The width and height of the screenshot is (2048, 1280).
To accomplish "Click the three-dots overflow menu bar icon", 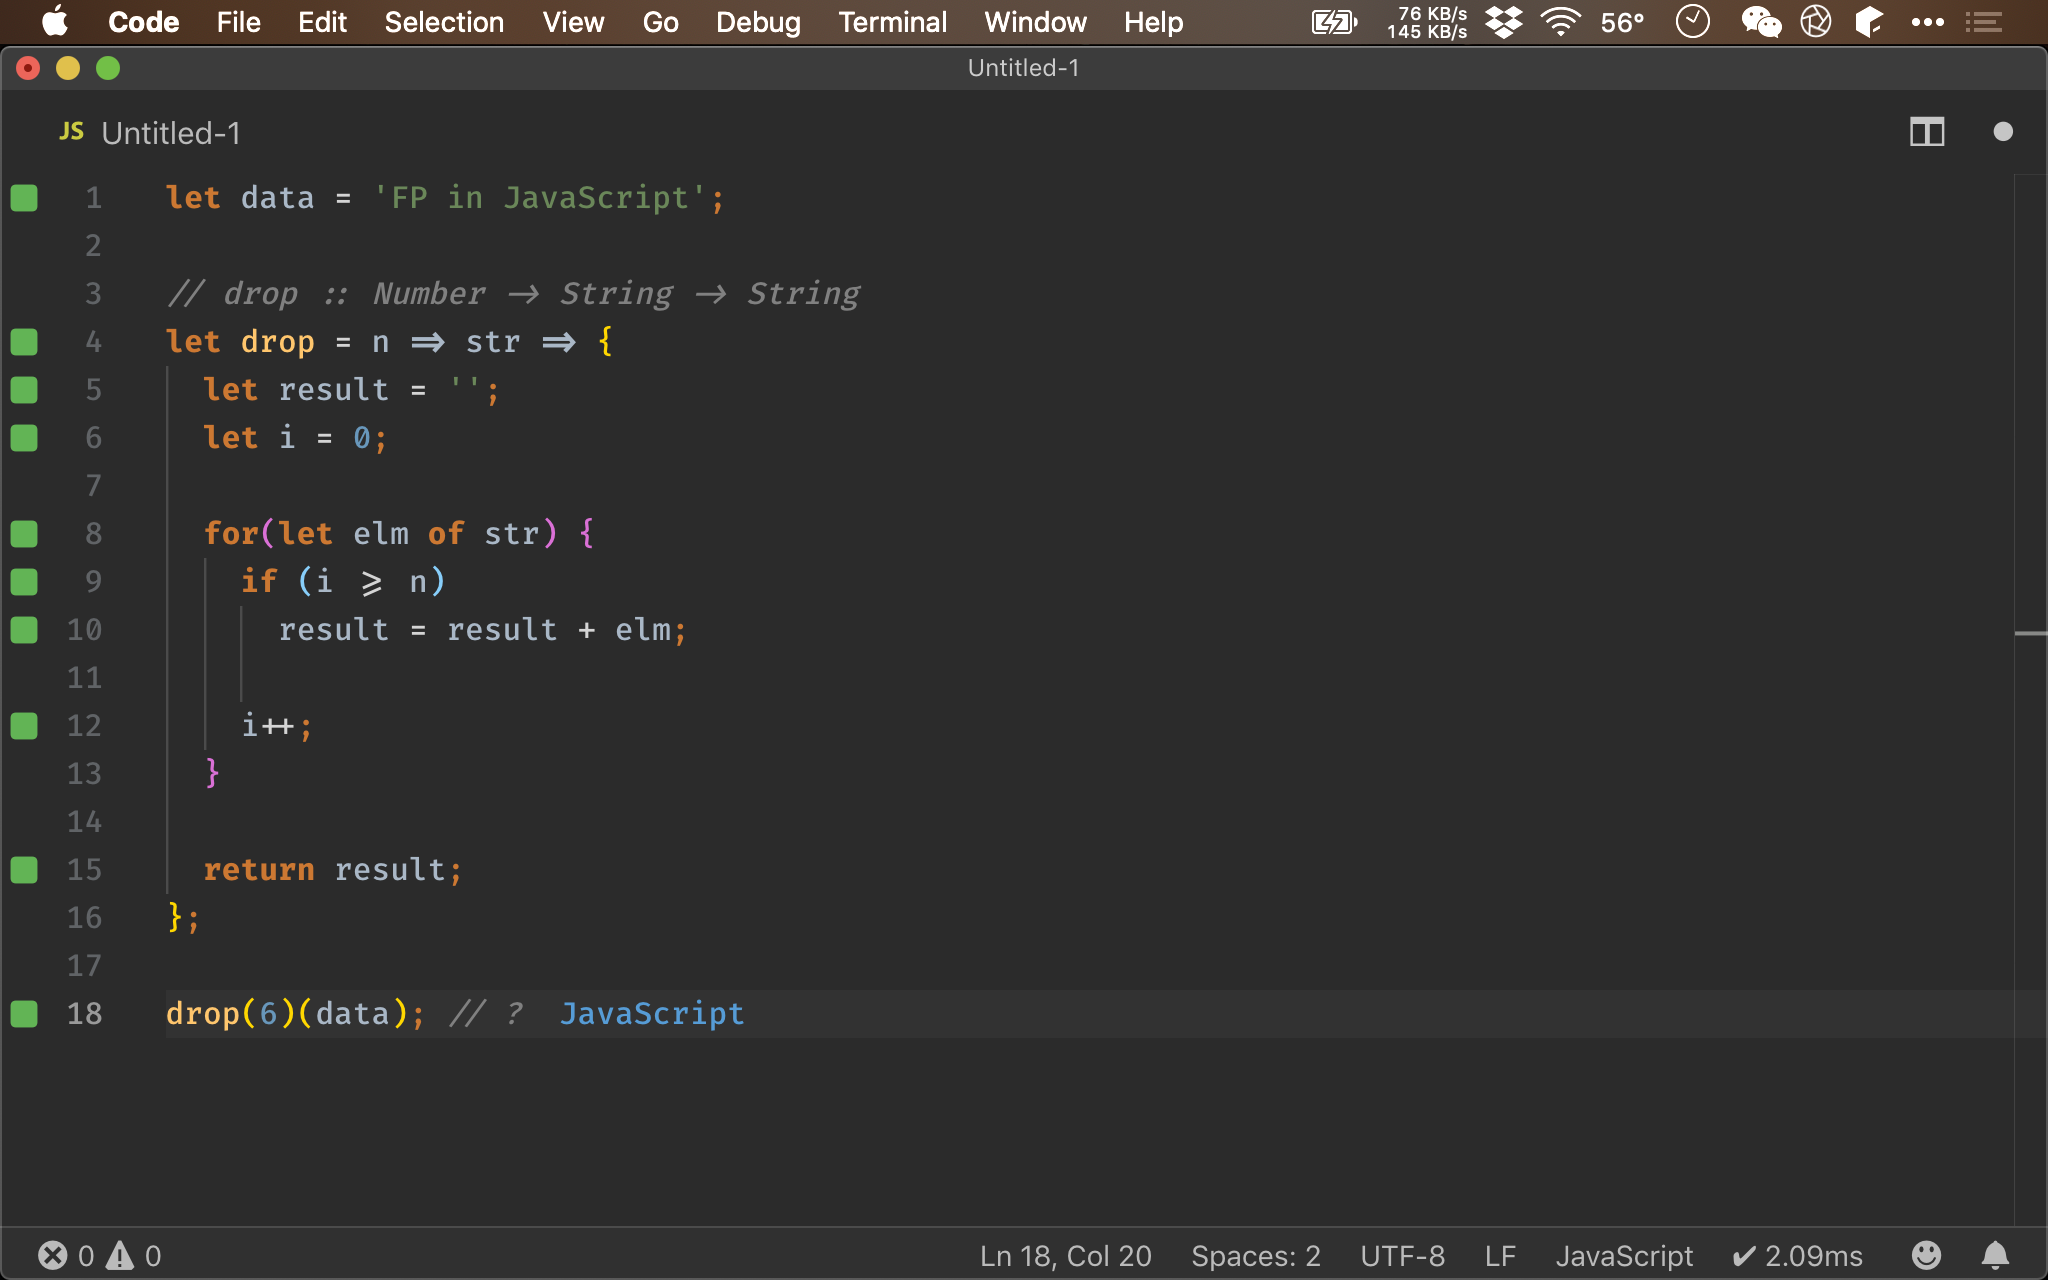I will tap(1927, 21).
